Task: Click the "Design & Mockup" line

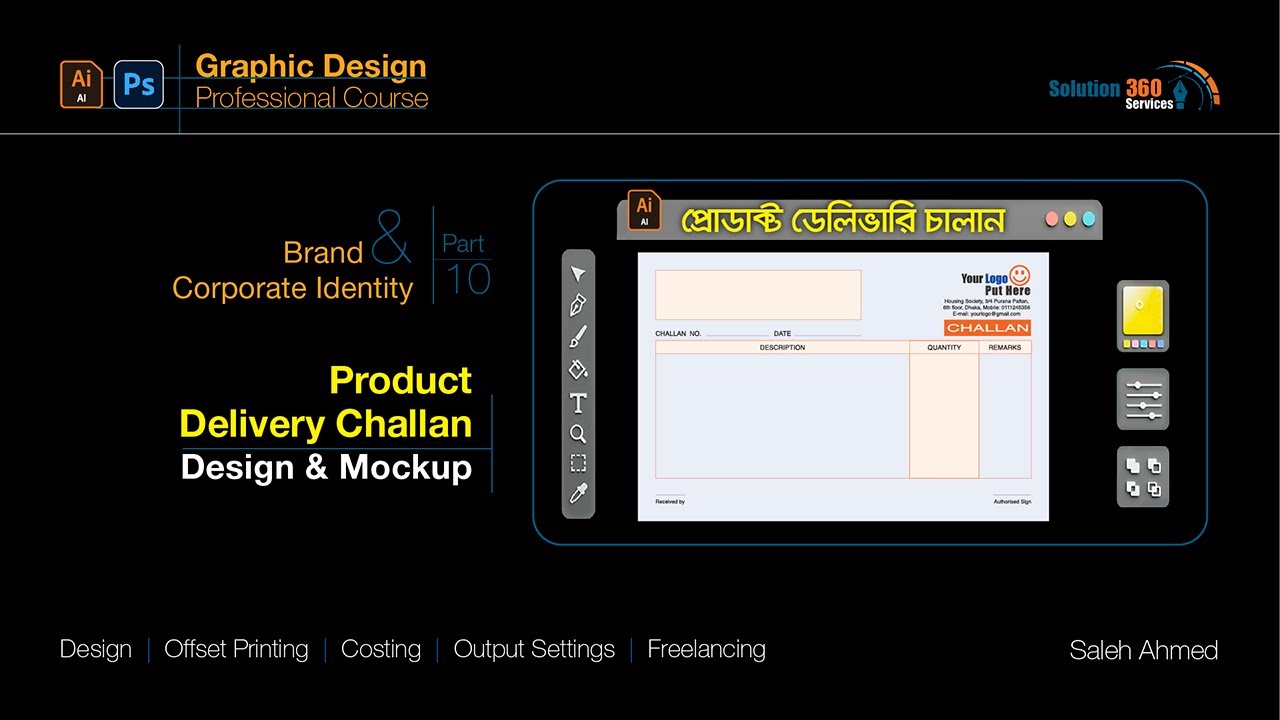Action: [x=326, y=468]
